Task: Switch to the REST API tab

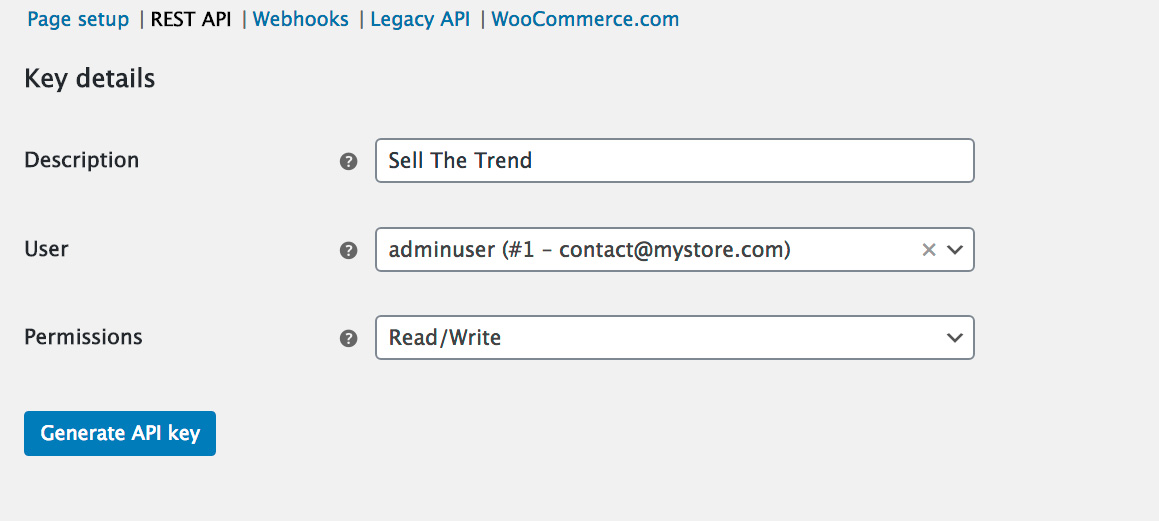Action: [191, 19]
